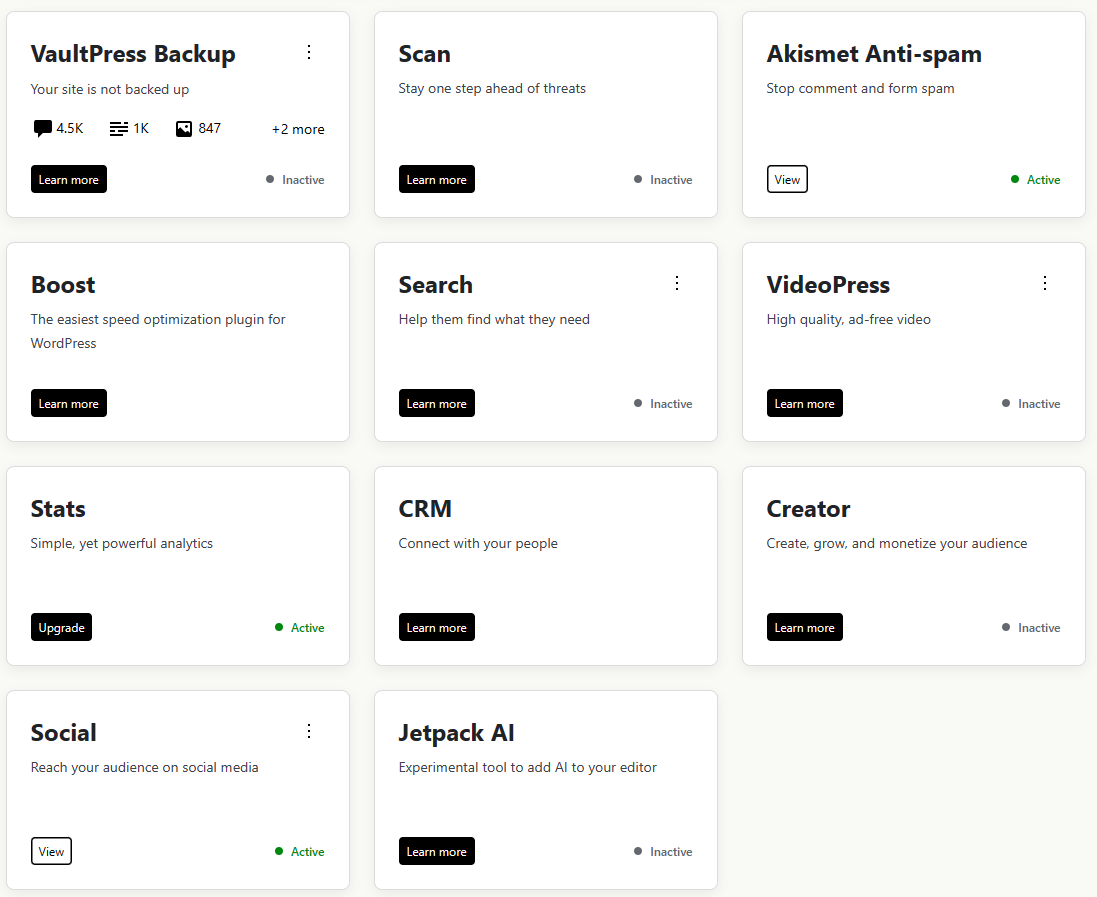Click the VaultPress Backup card heading

(x=133, y=54)
